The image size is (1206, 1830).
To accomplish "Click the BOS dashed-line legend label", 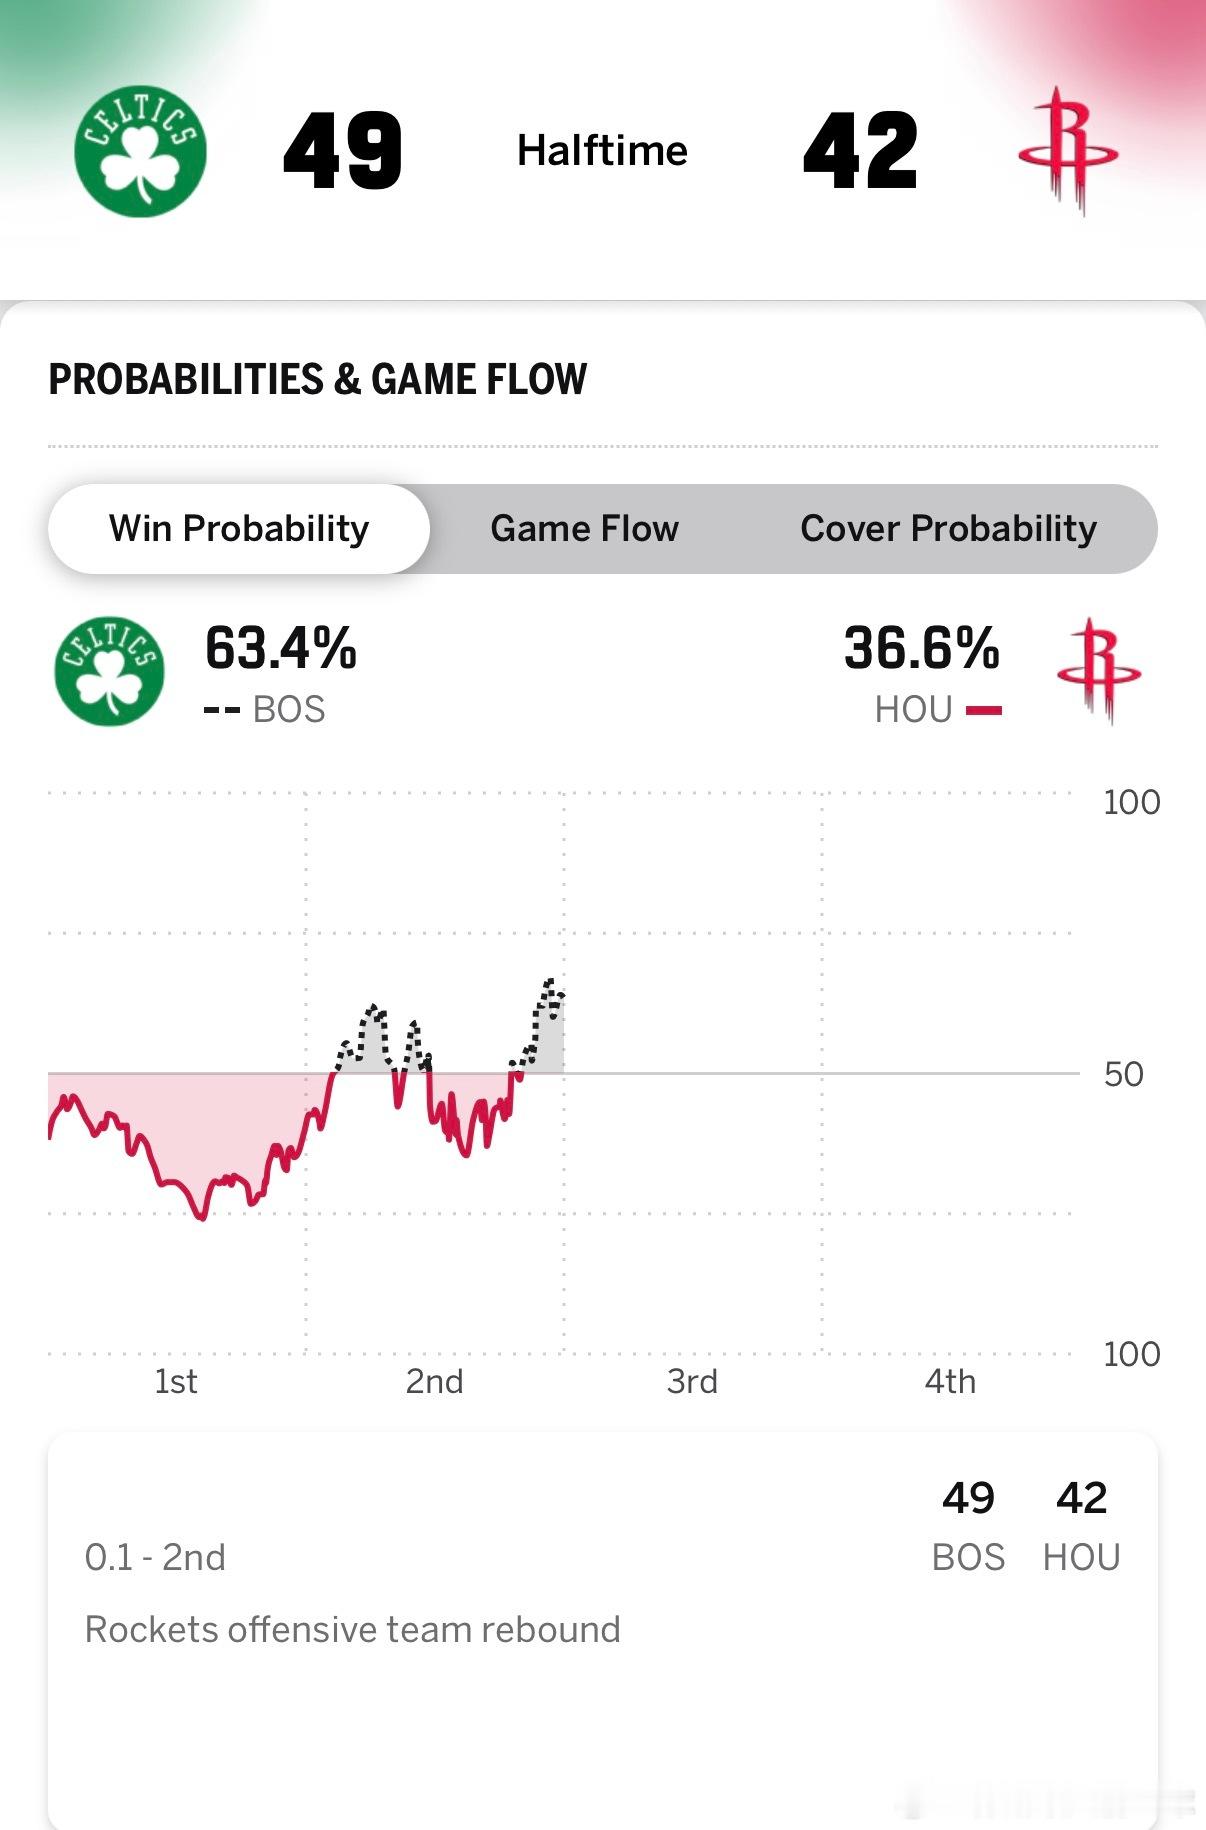I will (x=266, y=710).
